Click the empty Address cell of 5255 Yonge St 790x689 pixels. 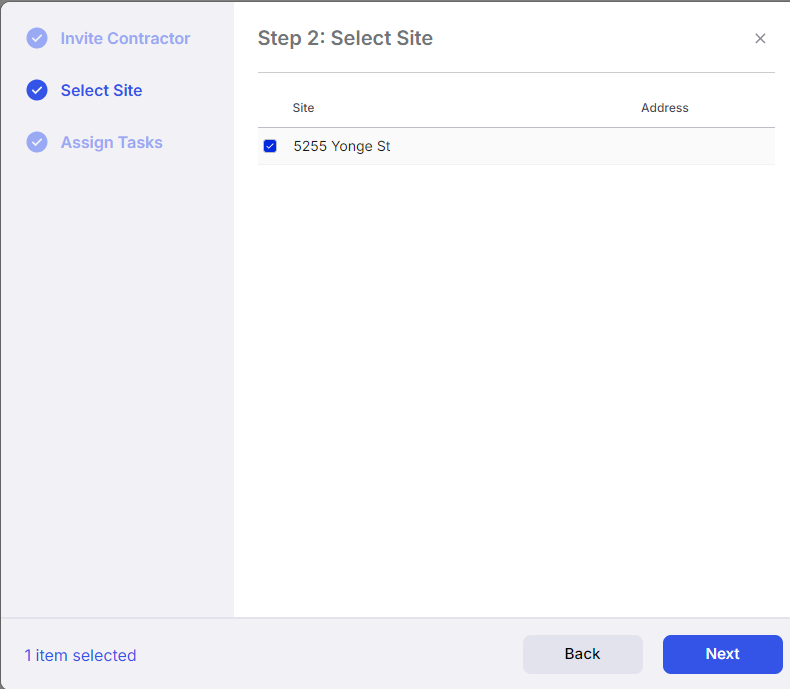tap(705, 146)
